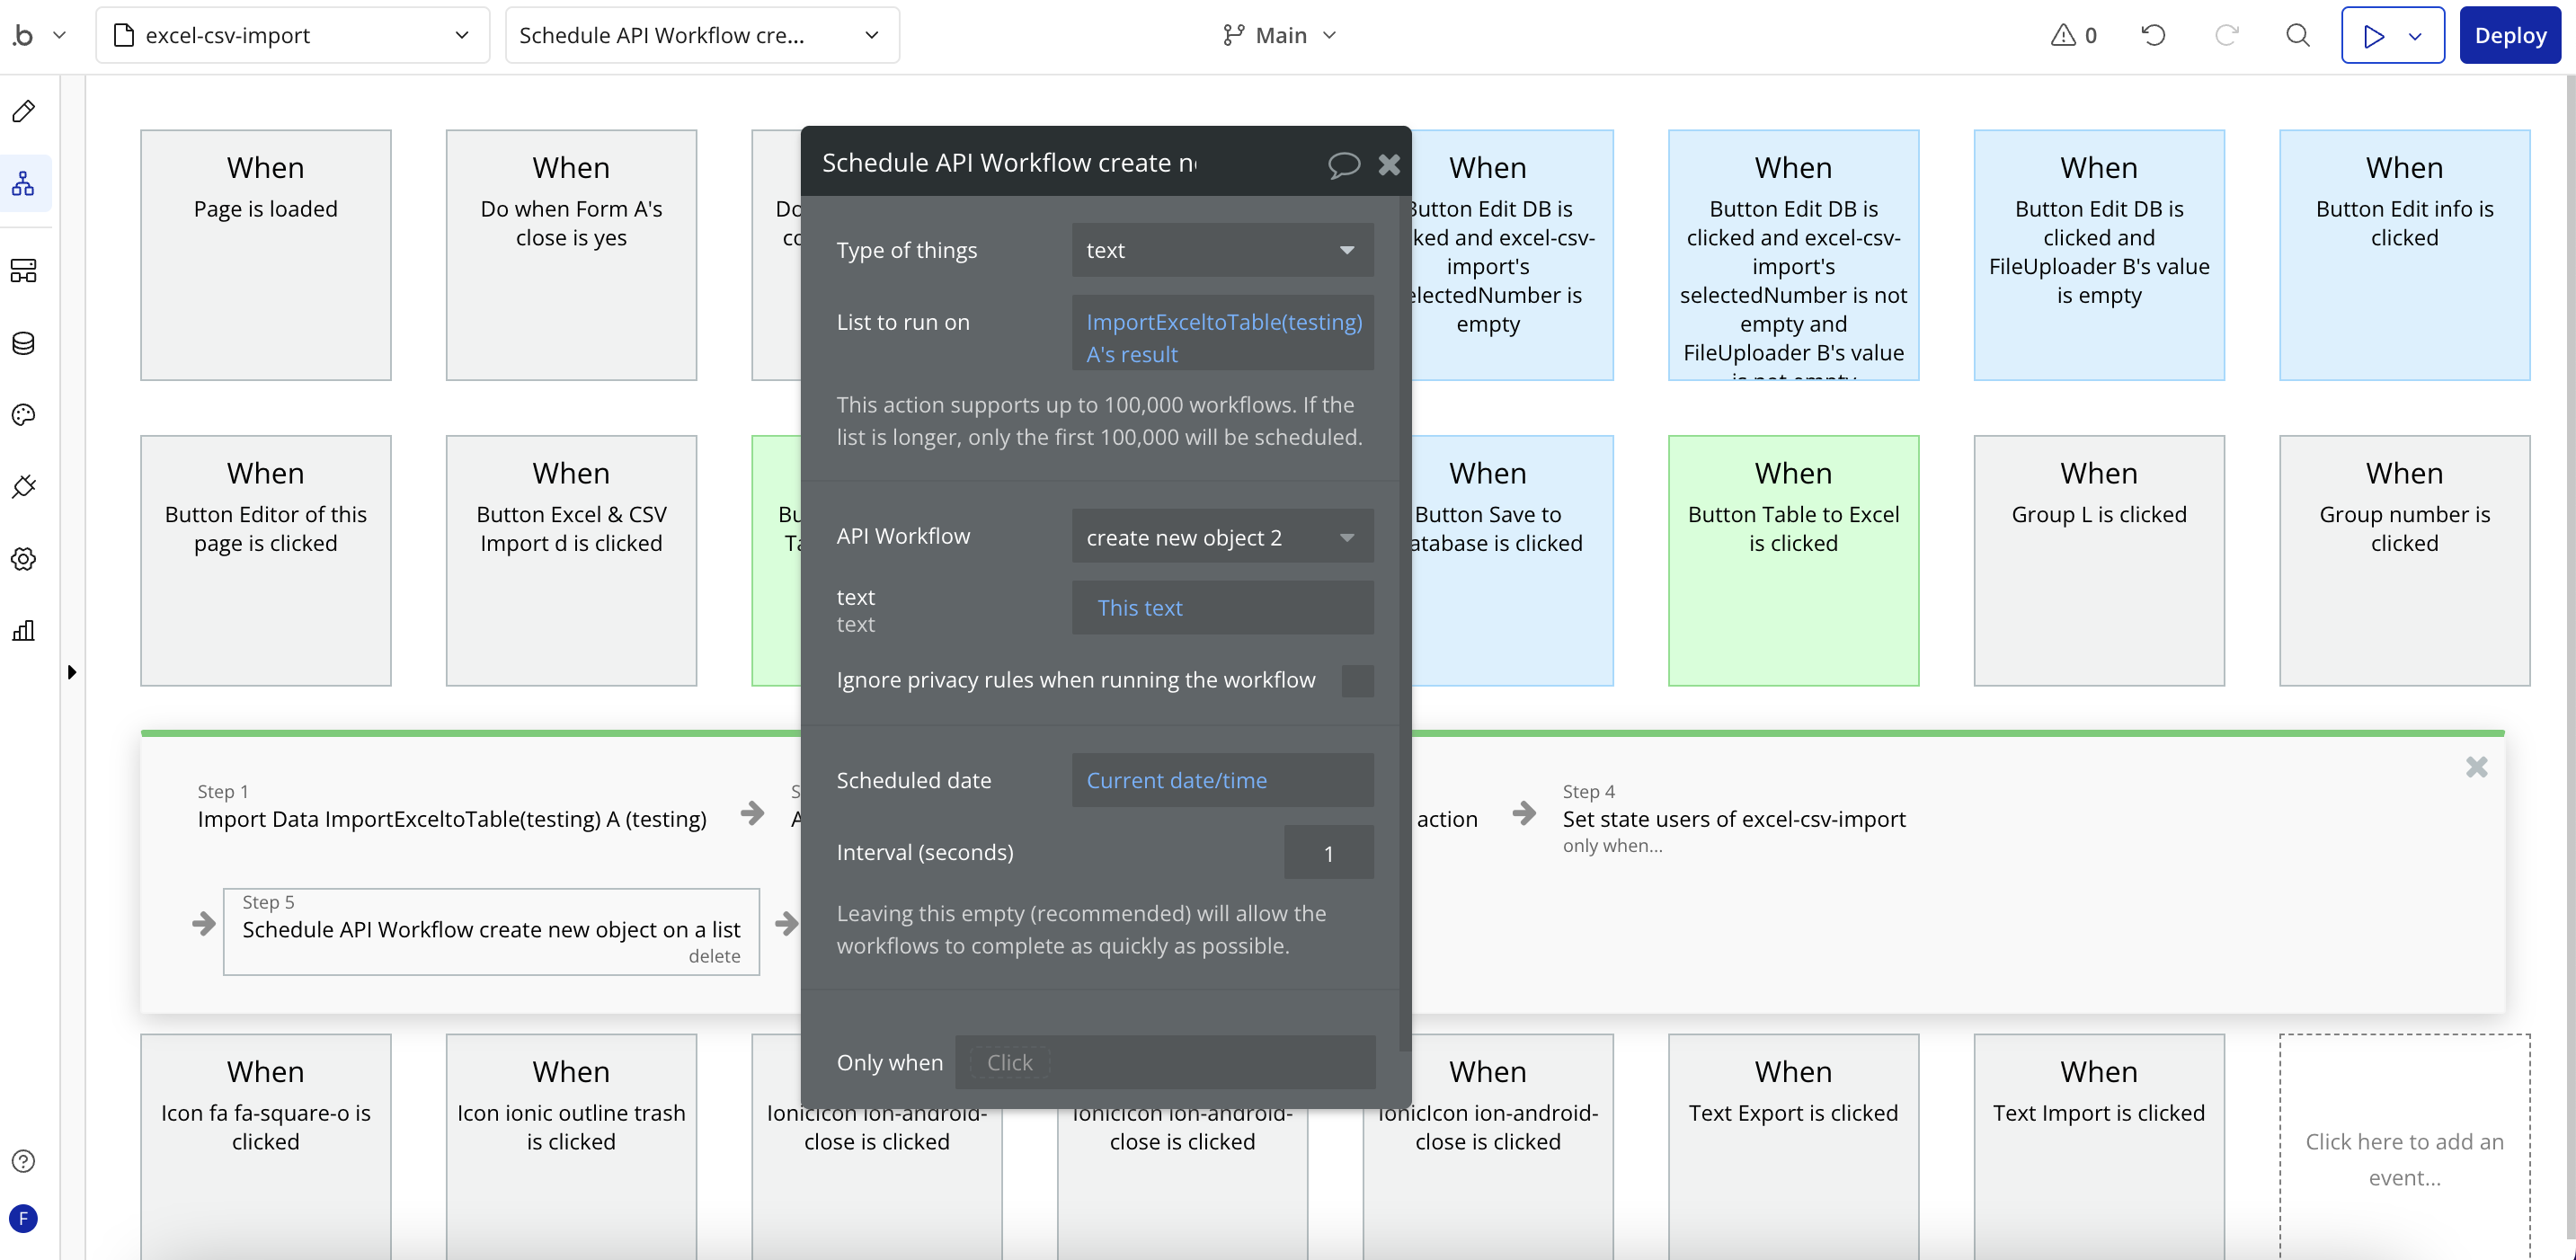Open the excel-csv-import page selector
Image resolution: width=2576 pixels, height=1260 pixels.
pyautogui.click(x=292, y=36)
